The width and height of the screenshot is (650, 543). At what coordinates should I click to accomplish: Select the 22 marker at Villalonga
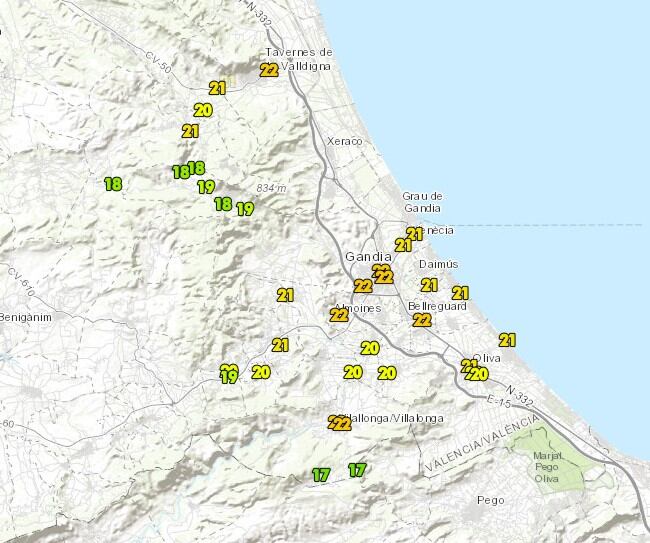(340, 423)
